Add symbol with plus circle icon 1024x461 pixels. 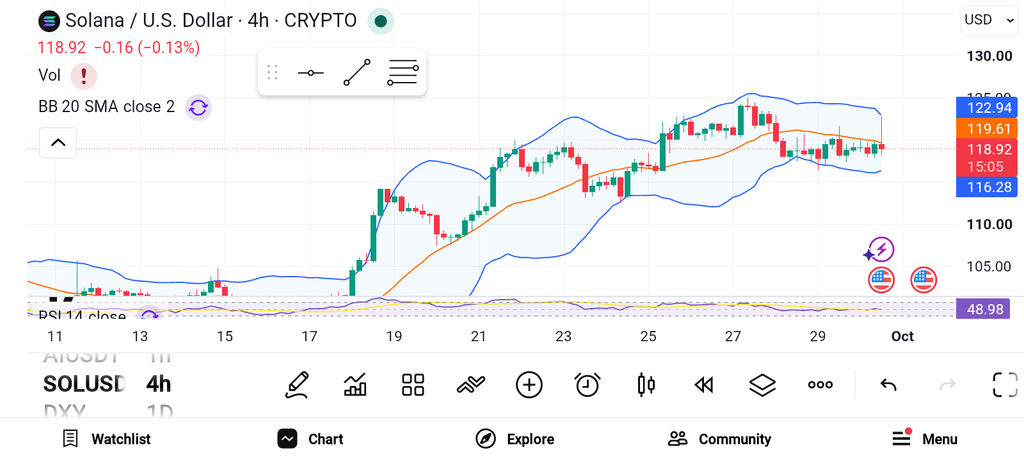529,385
